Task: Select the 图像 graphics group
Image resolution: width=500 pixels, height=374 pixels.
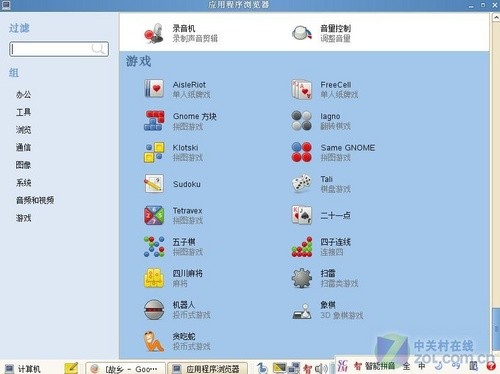Action: pyautogui.click(x=24, y=165)
